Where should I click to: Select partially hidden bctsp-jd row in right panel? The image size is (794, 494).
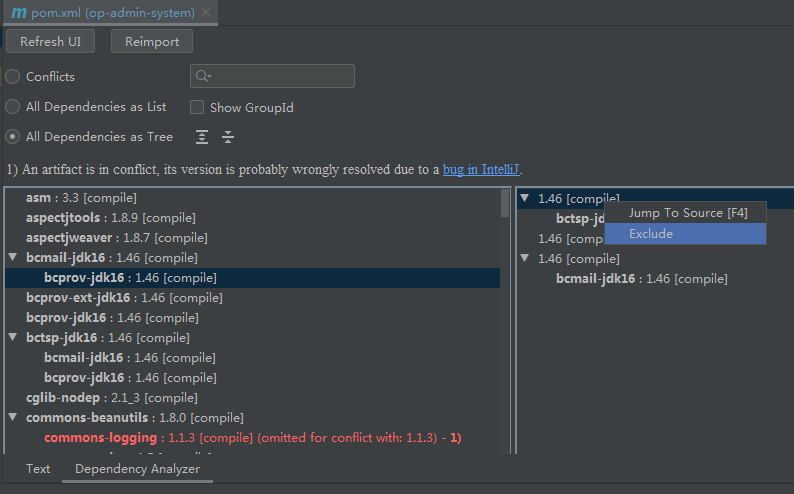point(580,219)
